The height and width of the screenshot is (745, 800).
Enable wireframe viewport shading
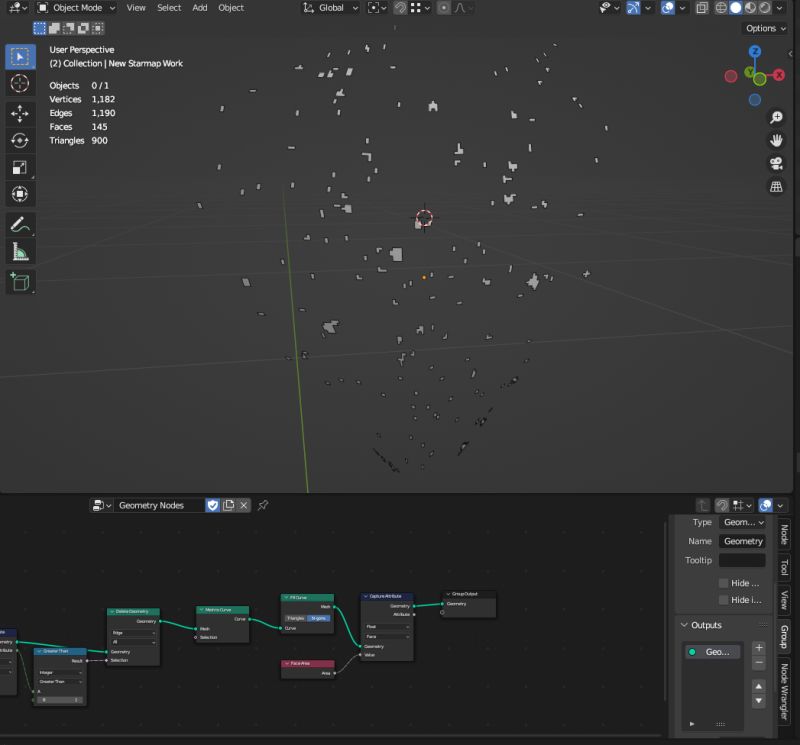(x=720, y=8)
